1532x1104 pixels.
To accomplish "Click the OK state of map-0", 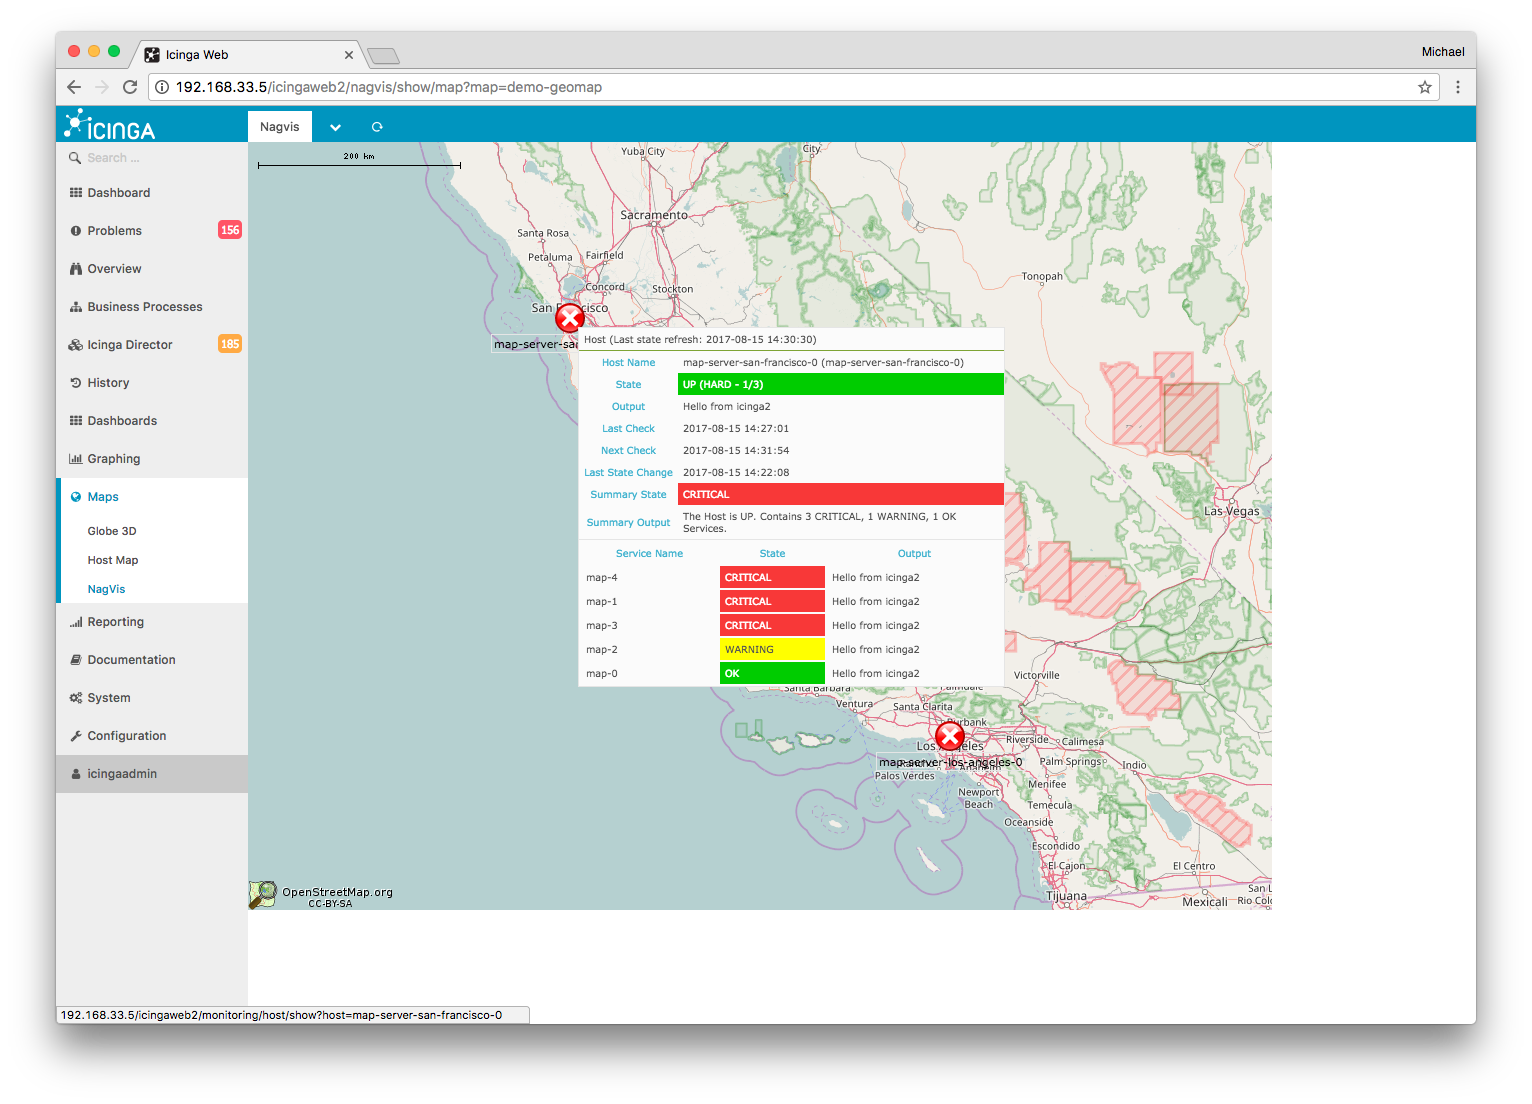I will click(772, 673).
